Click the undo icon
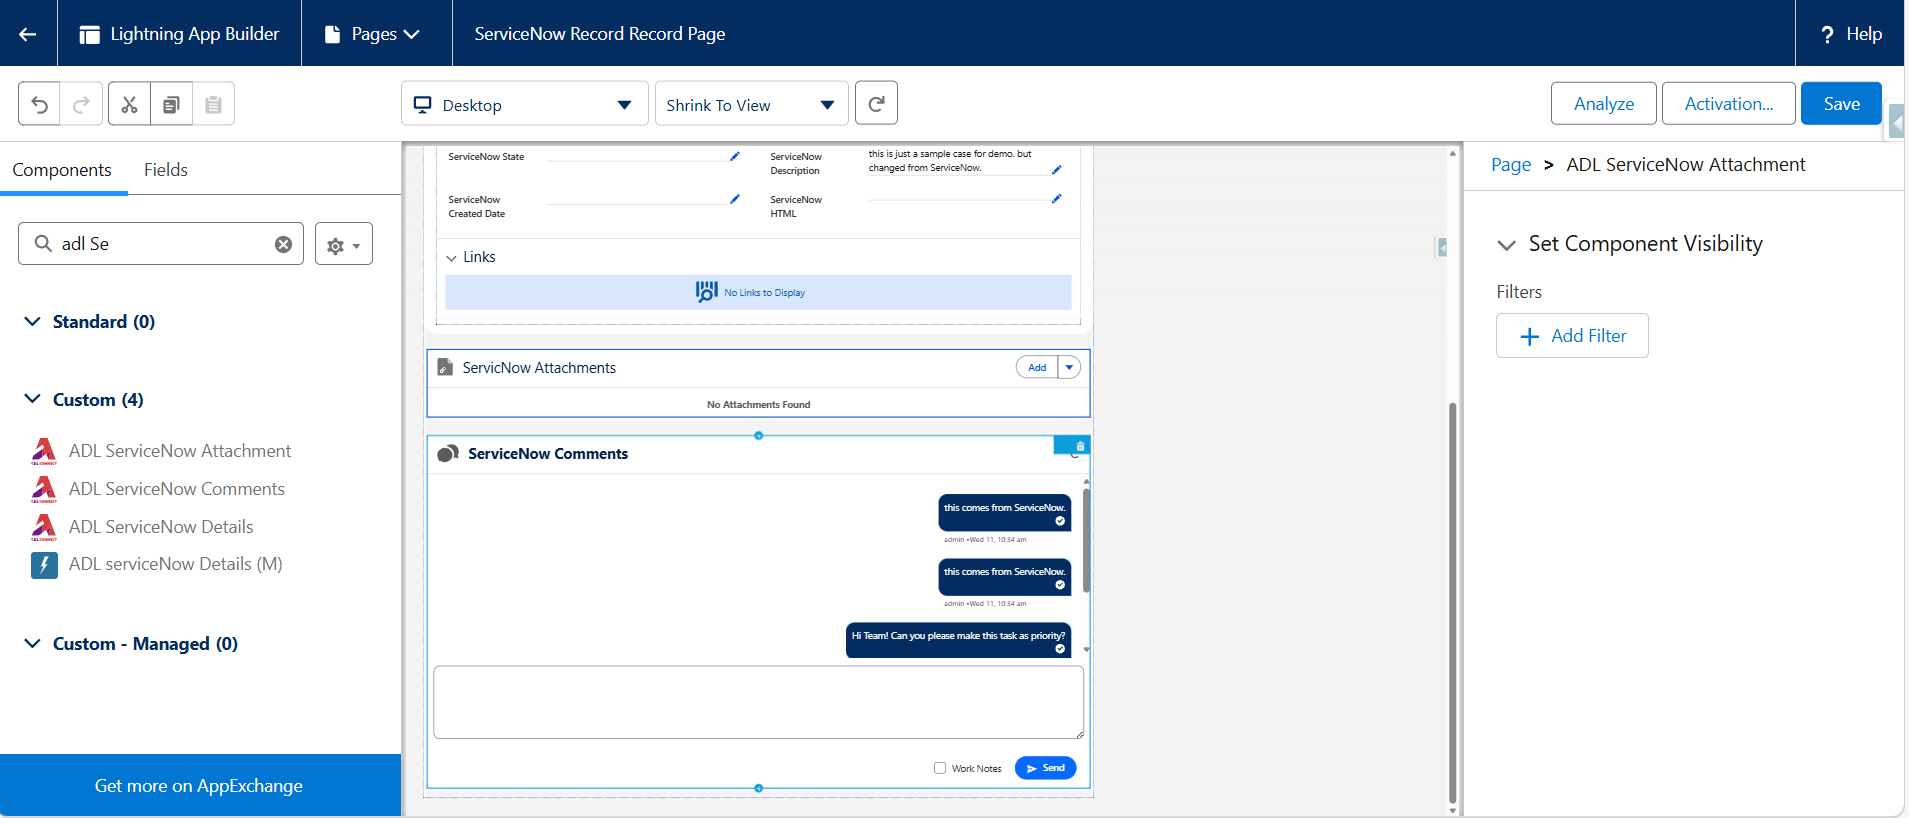1909x818 pixels. click(x=39, y=104)
